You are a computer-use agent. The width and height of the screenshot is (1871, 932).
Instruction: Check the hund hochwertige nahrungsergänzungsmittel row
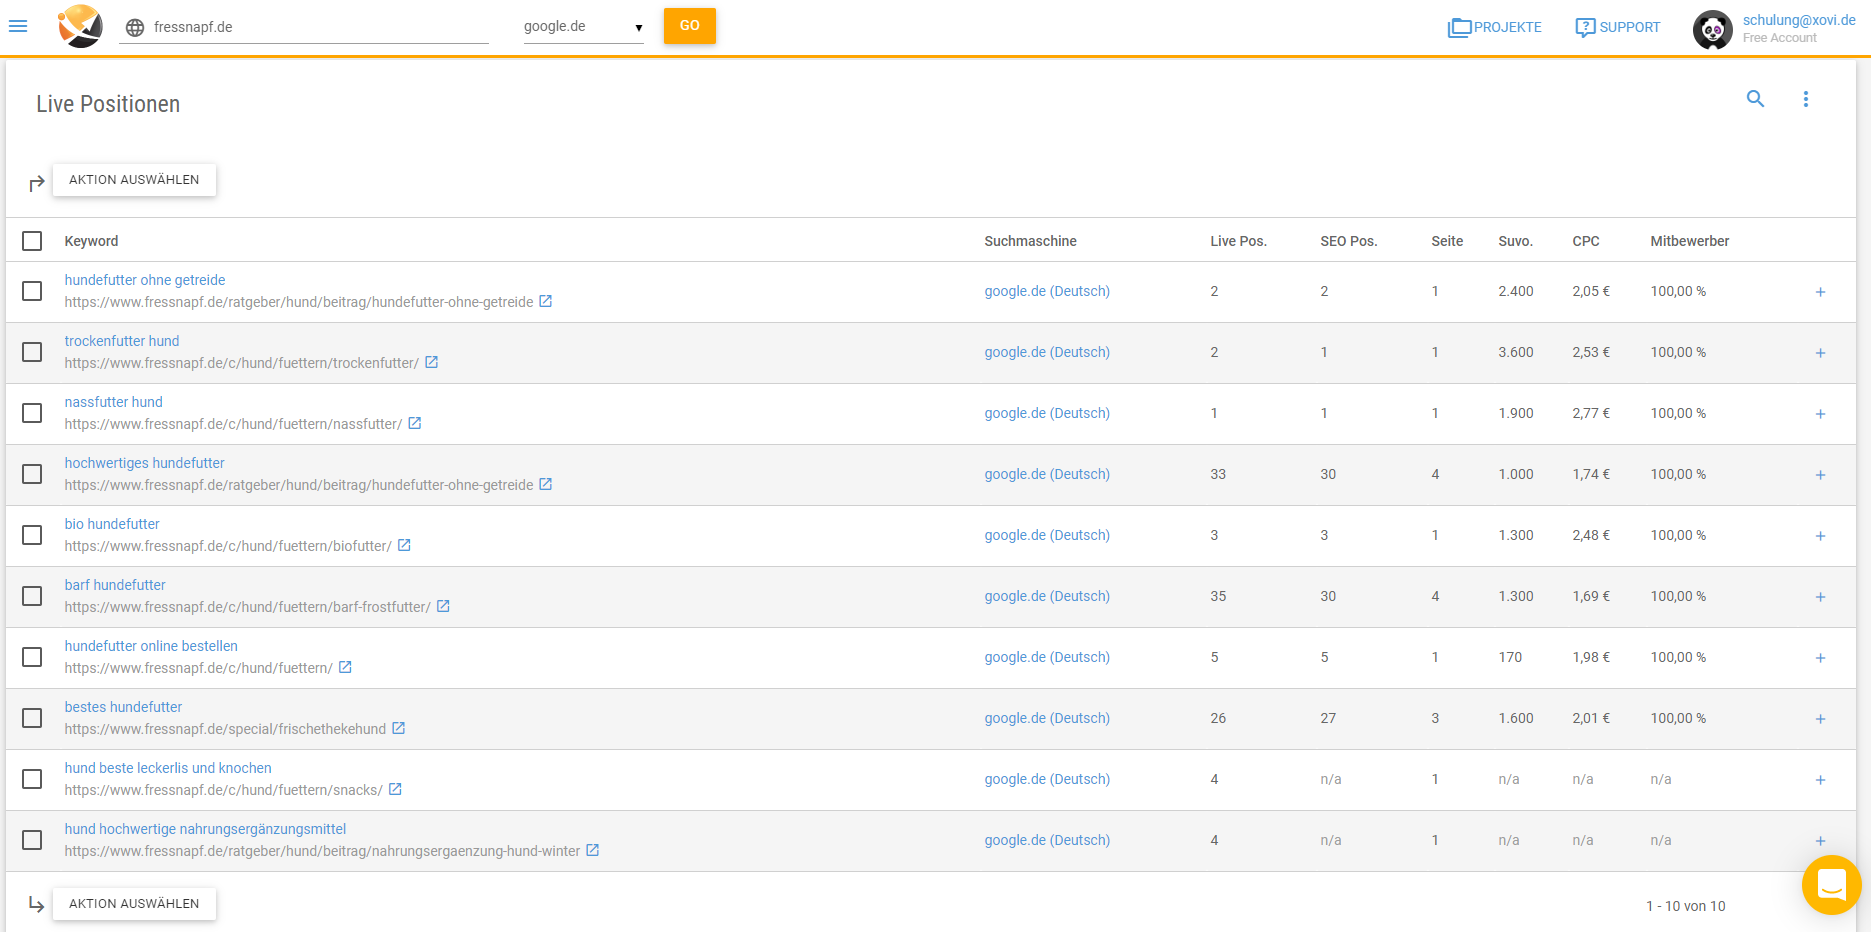tap(32, 840)
